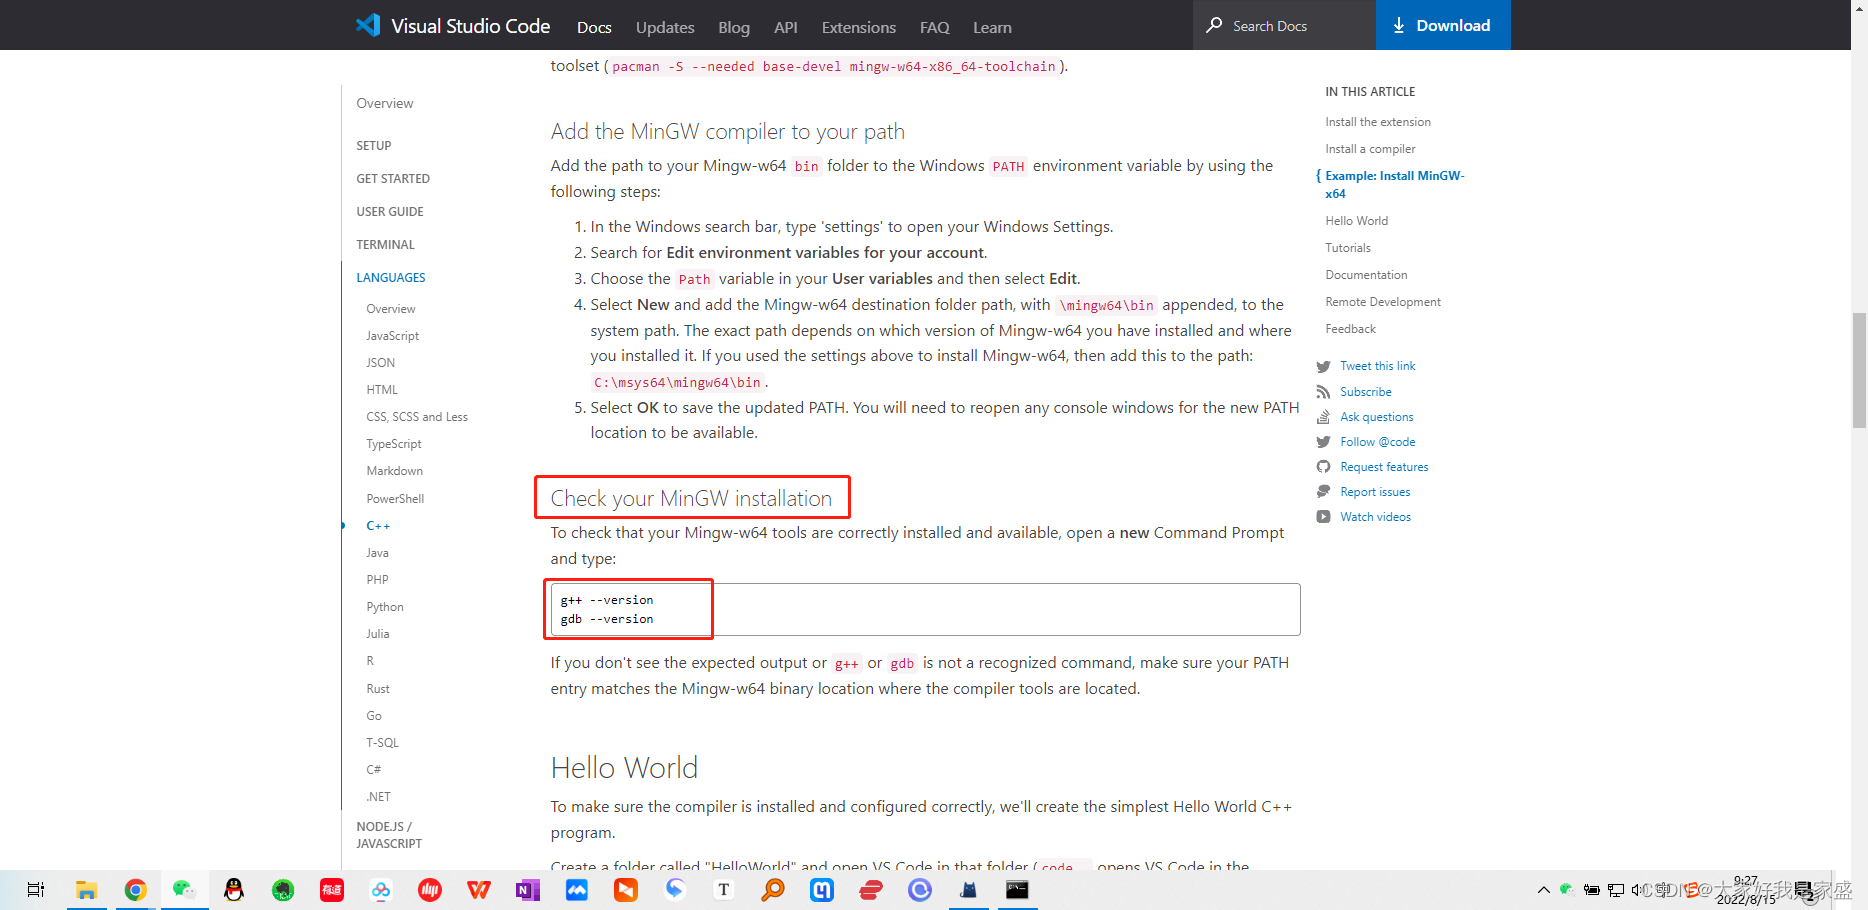Click the YouTube icon beside Watch videos
1868x910 pixels.
point(1323,517)
